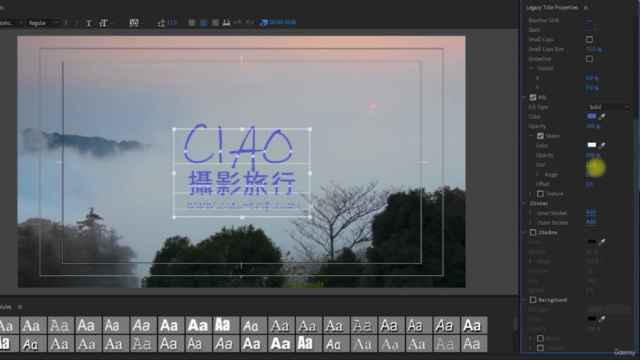Use the Background color eyedropper

tap(602, 319)
